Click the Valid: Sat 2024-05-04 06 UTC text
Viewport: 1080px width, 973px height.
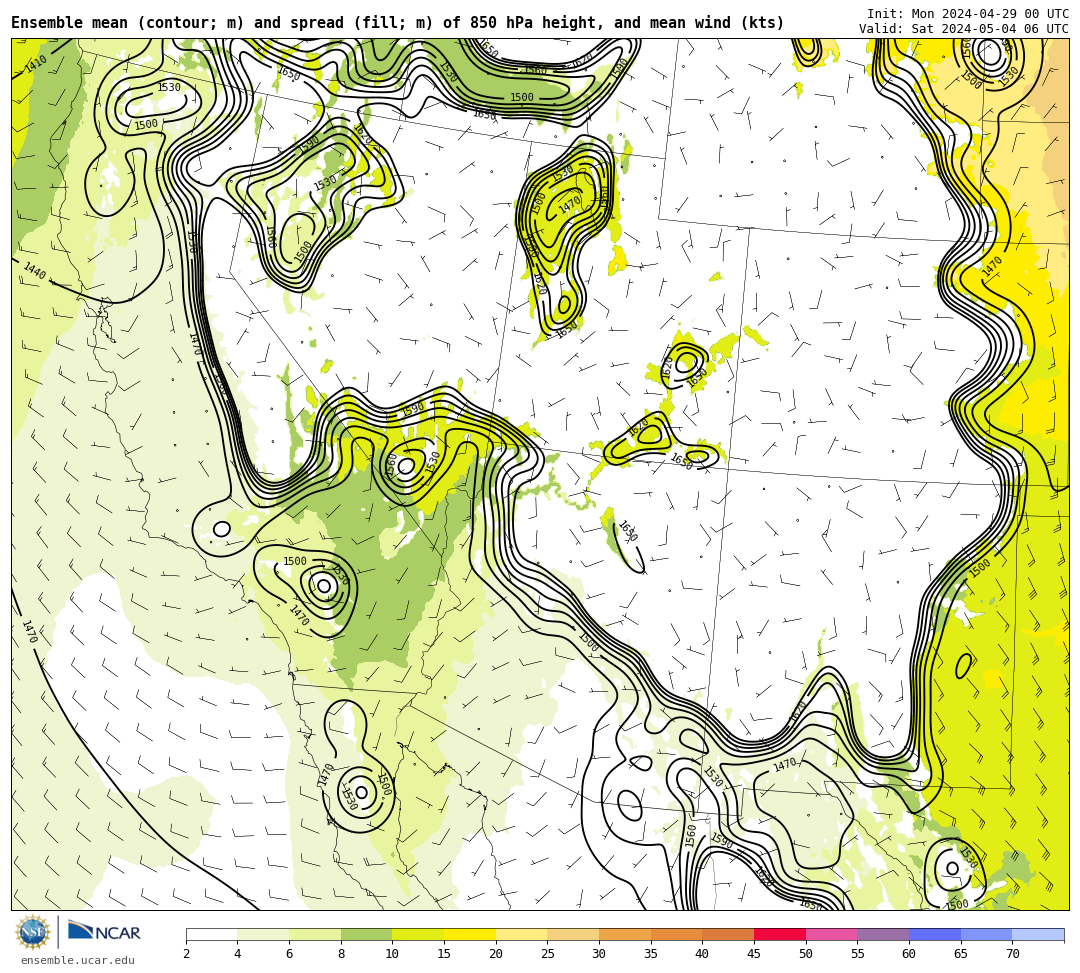pos(964,28)
